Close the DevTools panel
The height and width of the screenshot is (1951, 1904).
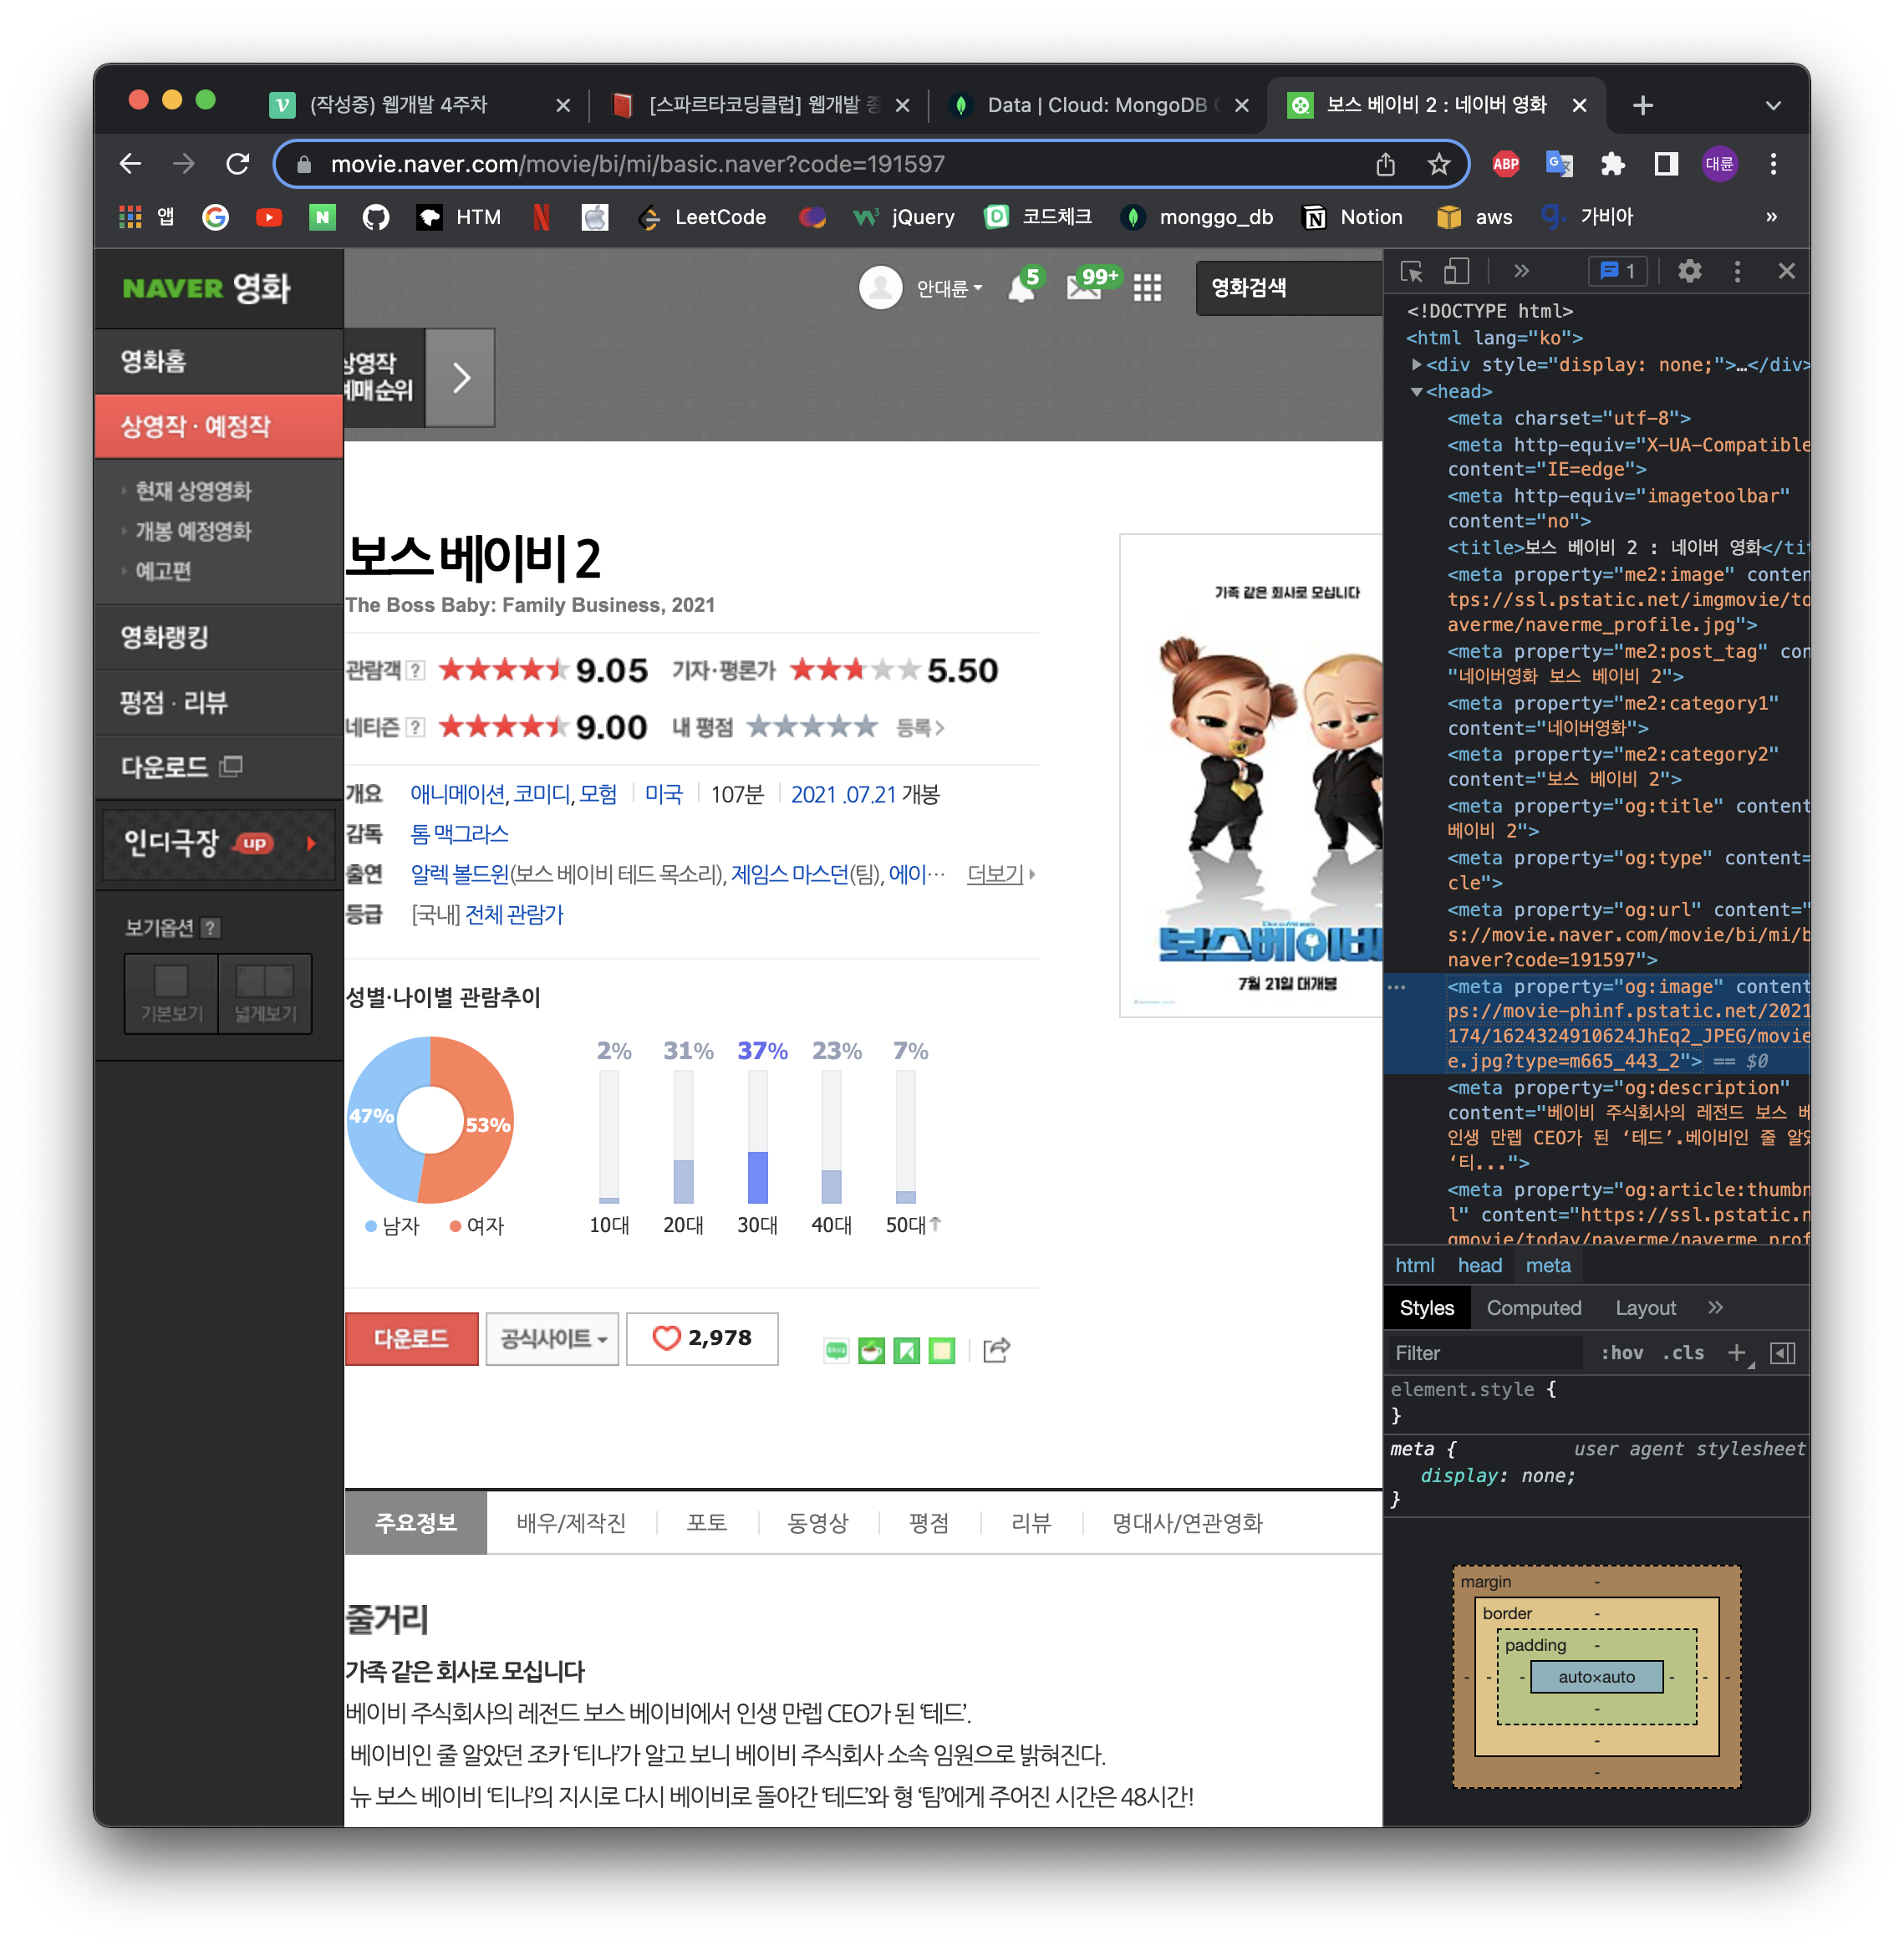click(1786, 271)
